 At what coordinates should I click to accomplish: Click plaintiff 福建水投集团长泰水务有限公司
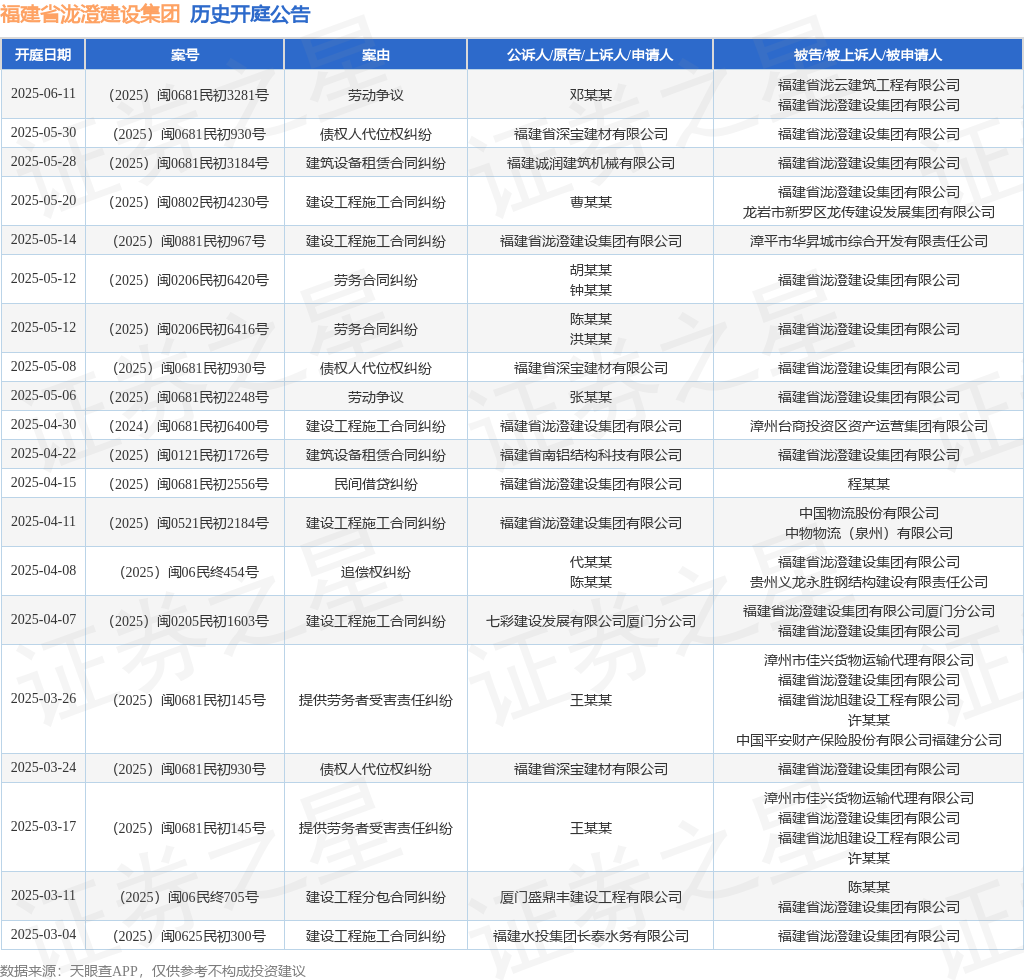point(590,936)
